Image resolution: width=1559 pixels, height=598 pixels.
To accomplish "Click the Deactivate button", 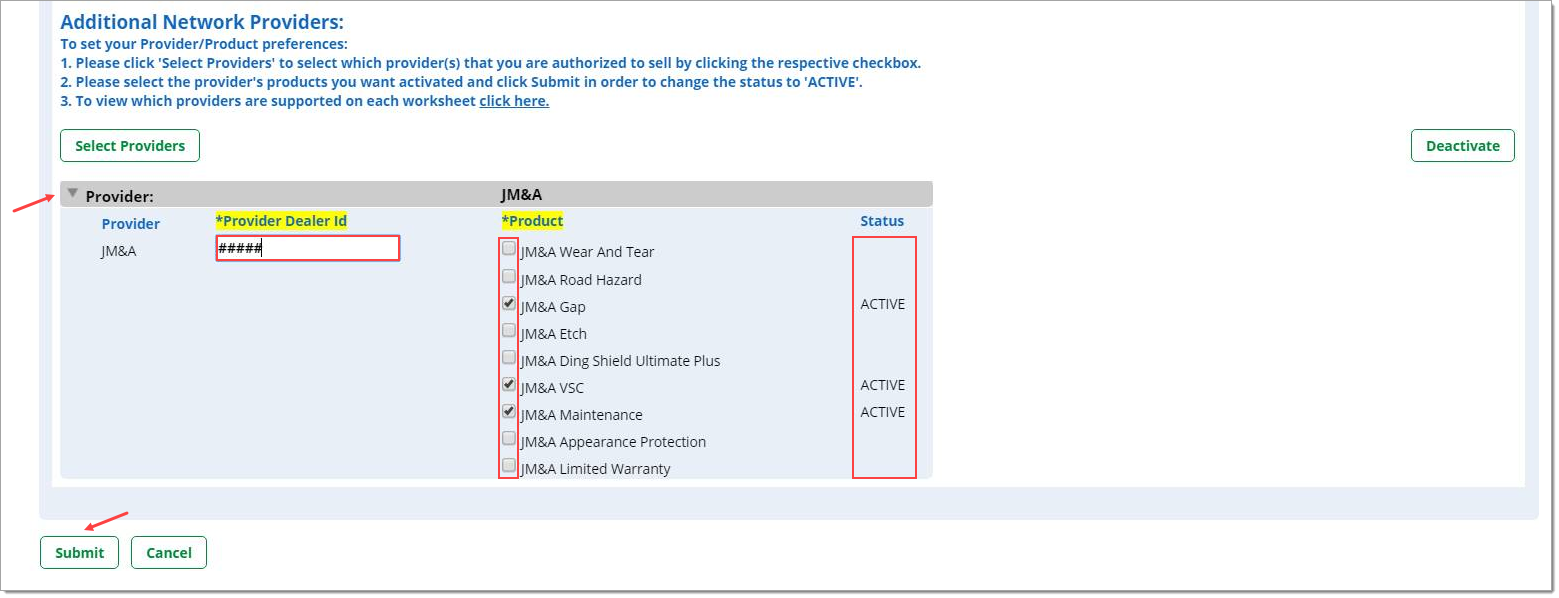I will pos(1462,146).
